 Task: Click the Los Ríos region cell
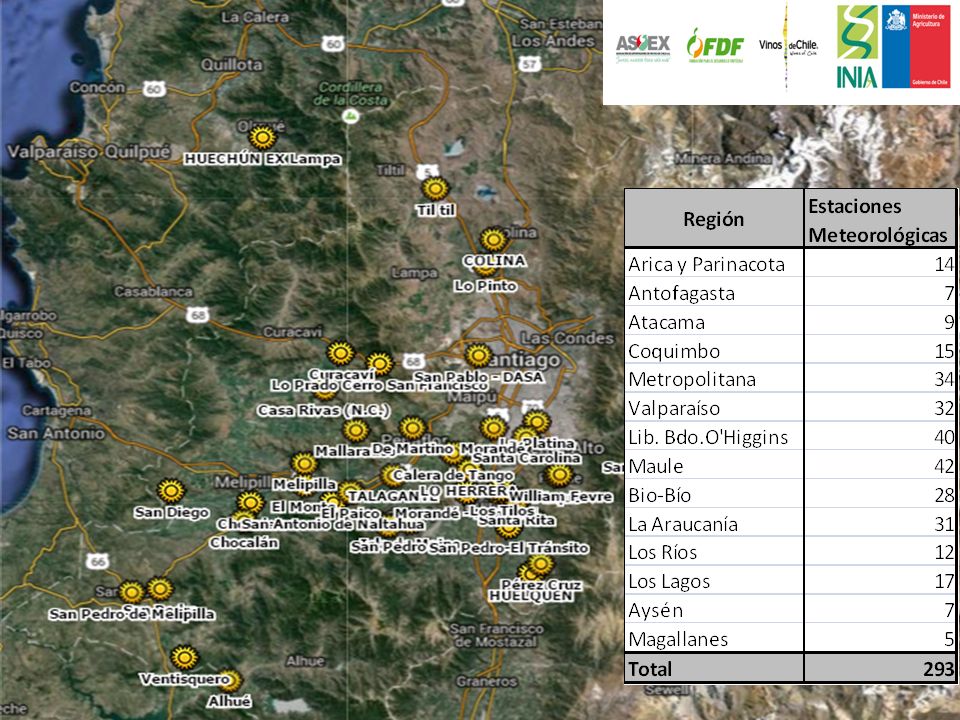(714, 552)
